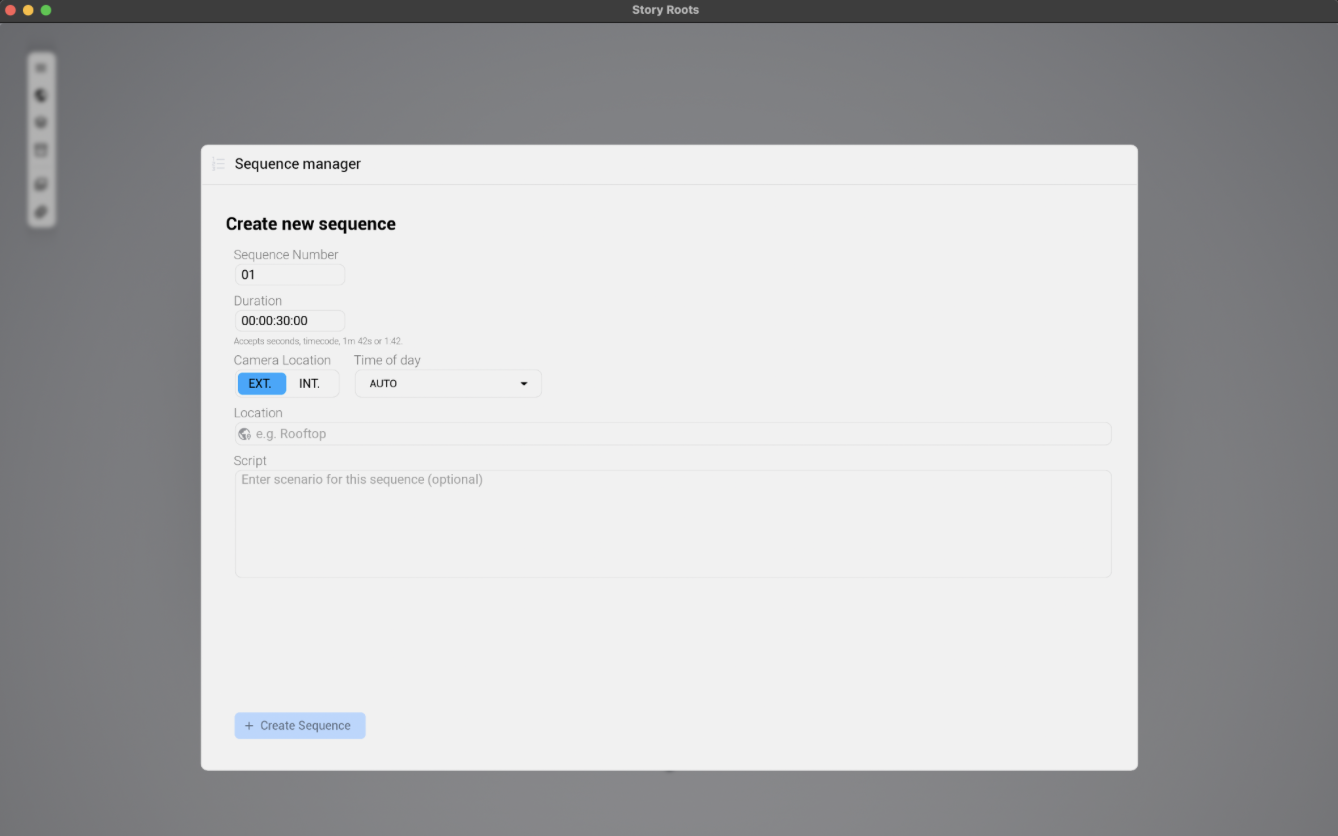Click the Sequence manager list icon
This screenshot has height=836, width=1338.
click(218, 164)
